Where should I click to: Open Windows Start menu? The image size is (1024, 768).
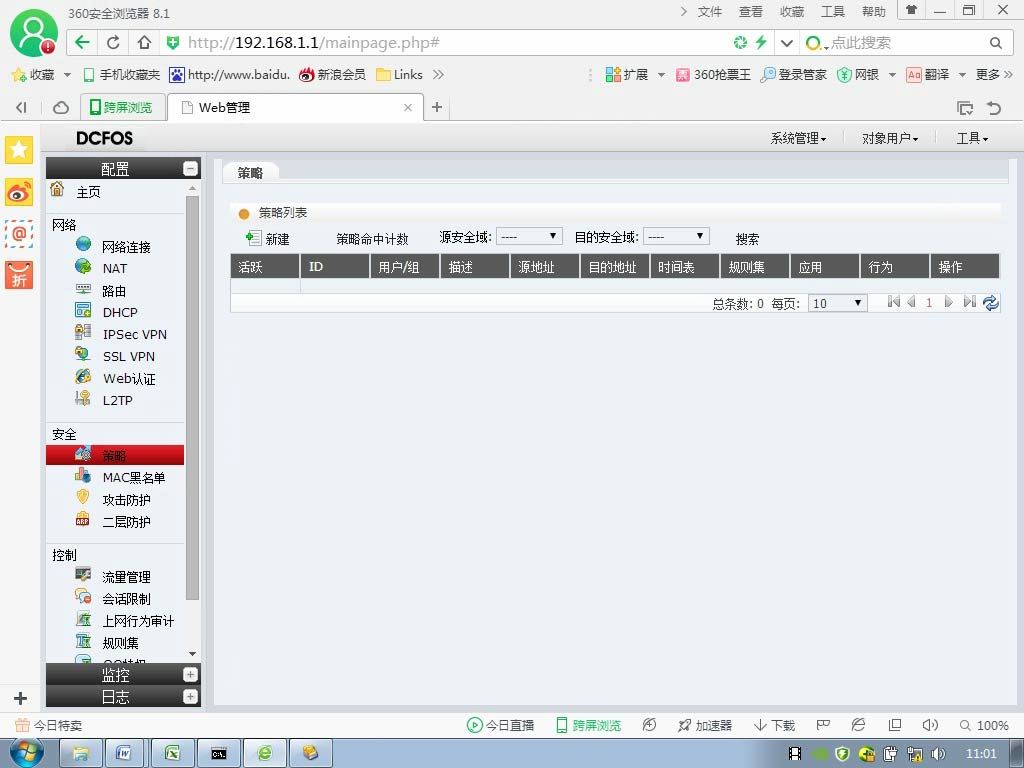[x=27, y=753]
